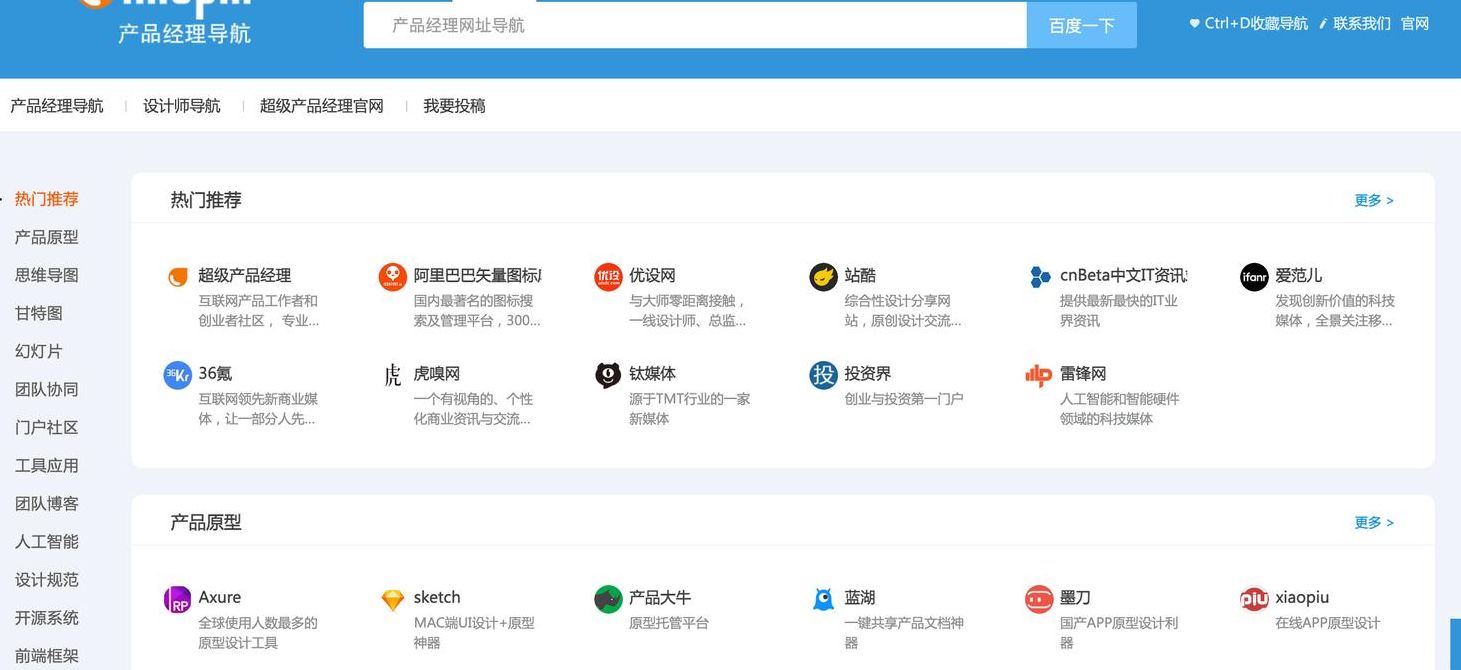This screenshot has height=670, width=1461.
Task: Open the 超级产品经理官网 tab
Action: point(322,106)
